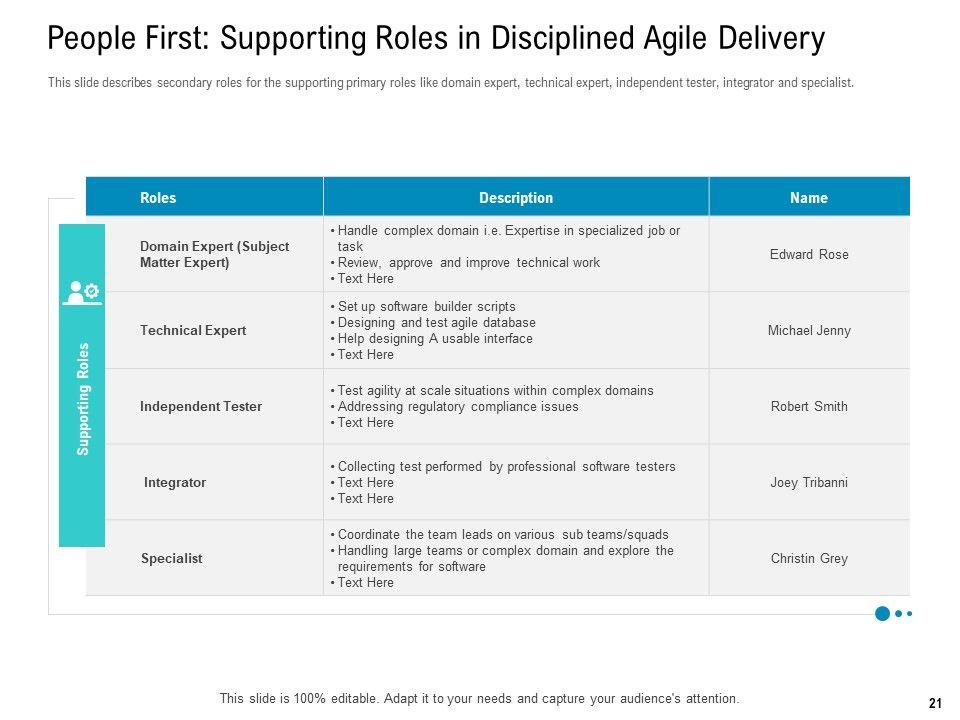Click the name Christin Grey

click(x=809, y=559)
